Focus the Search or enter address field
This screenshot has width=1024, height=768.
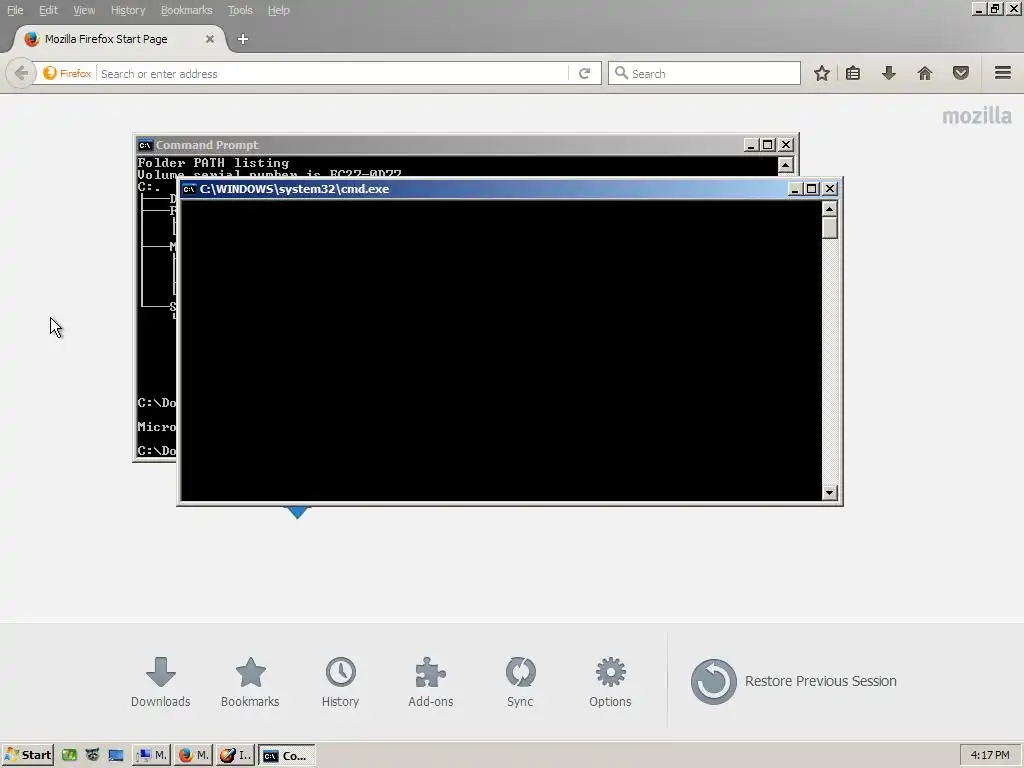click(x=333, y=73)
